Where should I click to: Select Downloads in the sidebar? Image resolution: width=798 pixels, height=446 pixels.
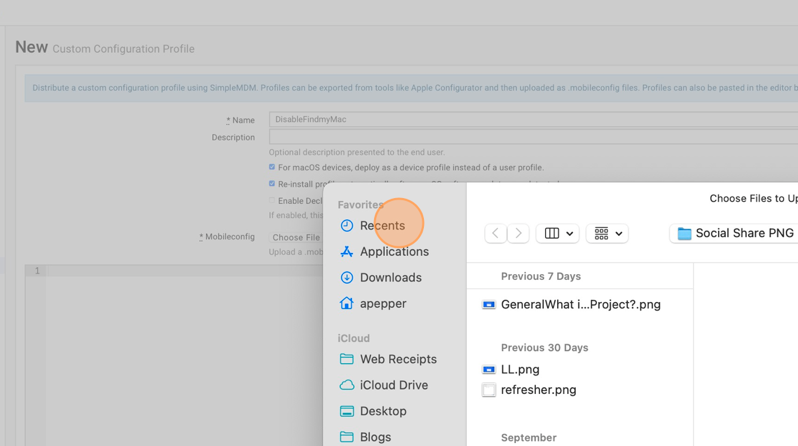pos(390,277)
